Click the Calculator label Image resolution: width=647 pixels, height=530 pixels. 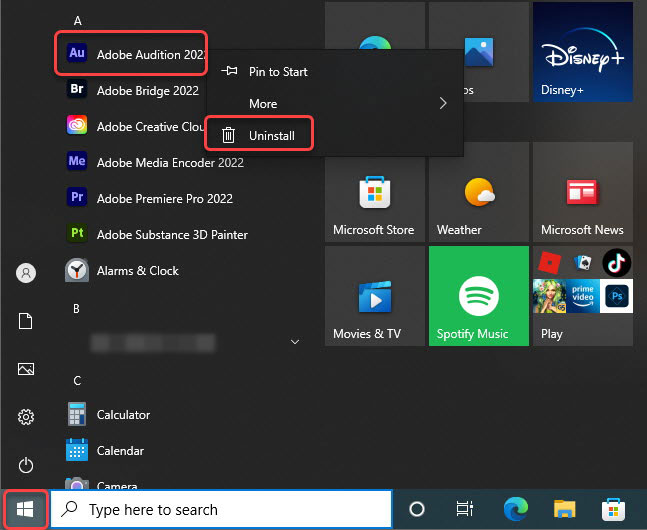point(123,414)
